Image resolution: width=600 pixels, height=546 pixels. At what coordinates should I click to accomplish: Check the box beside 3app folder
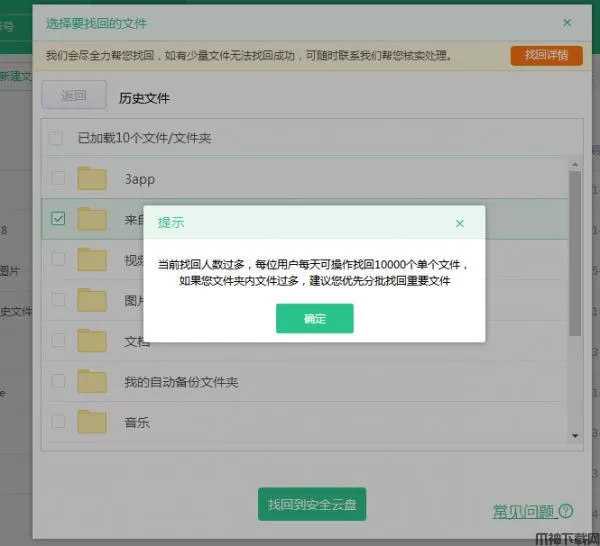click(58, 178)
